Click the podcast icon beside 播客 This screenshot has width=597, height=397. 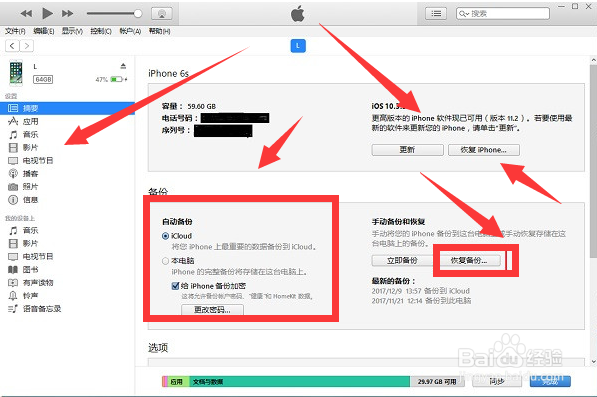click(x=13, y=174)
